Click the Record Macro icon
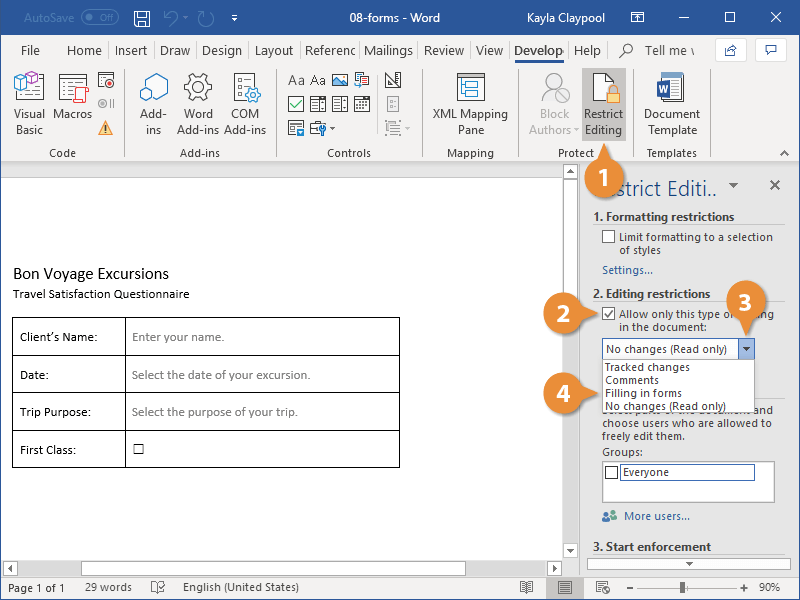This screenshot has width=800, height=600. 106,80
